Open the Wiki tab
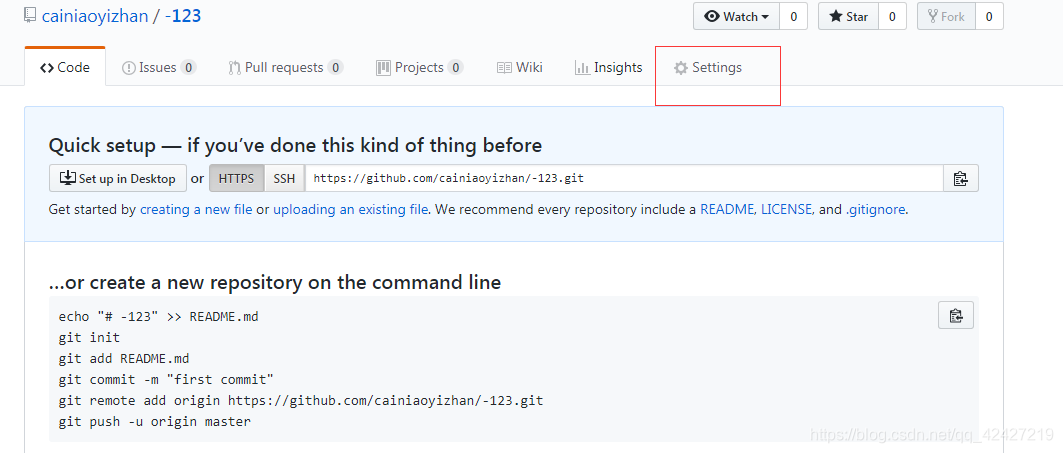1063x453 pixels. (x=520, y=67)
